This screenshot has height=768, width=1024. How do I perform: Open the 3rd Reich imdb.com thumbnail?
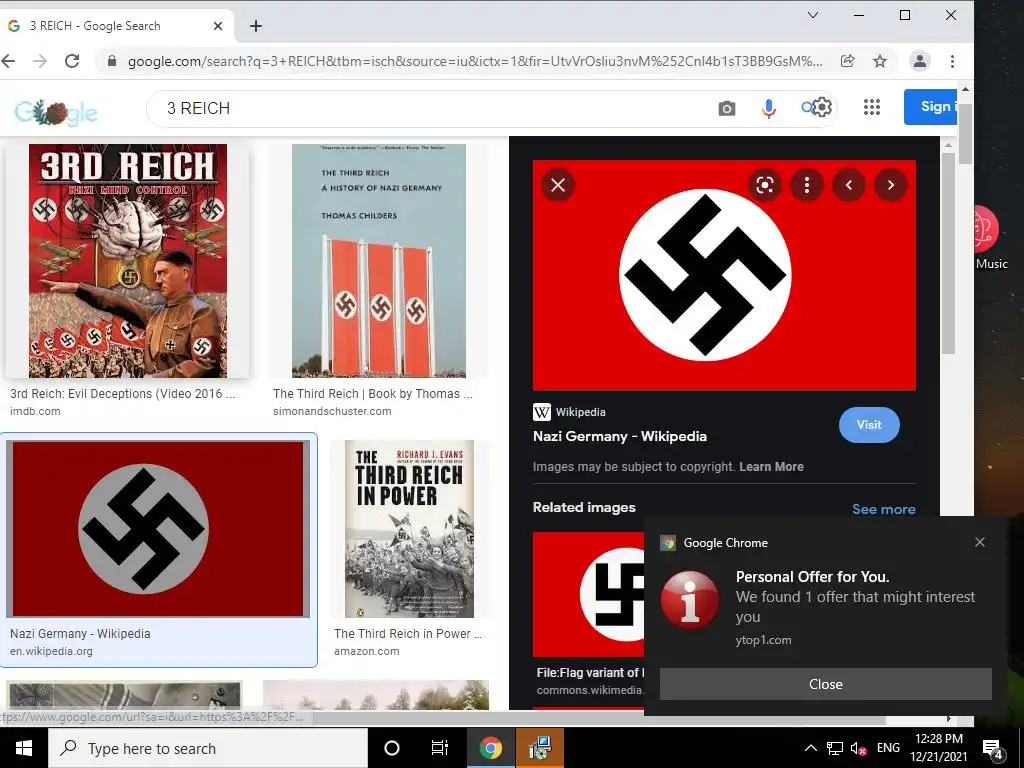pos(128,261)
